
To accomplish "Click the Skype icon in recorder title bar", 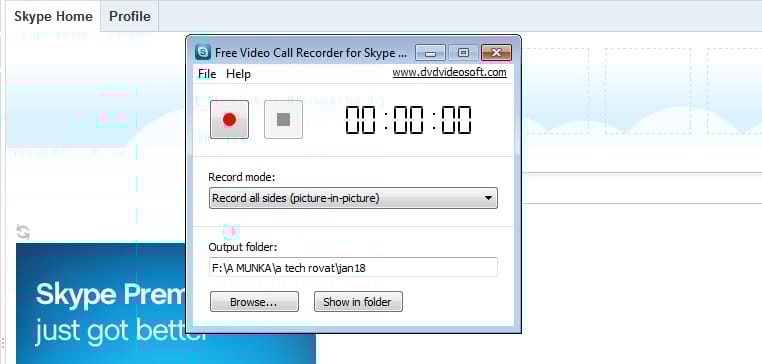I will [203, 52].
